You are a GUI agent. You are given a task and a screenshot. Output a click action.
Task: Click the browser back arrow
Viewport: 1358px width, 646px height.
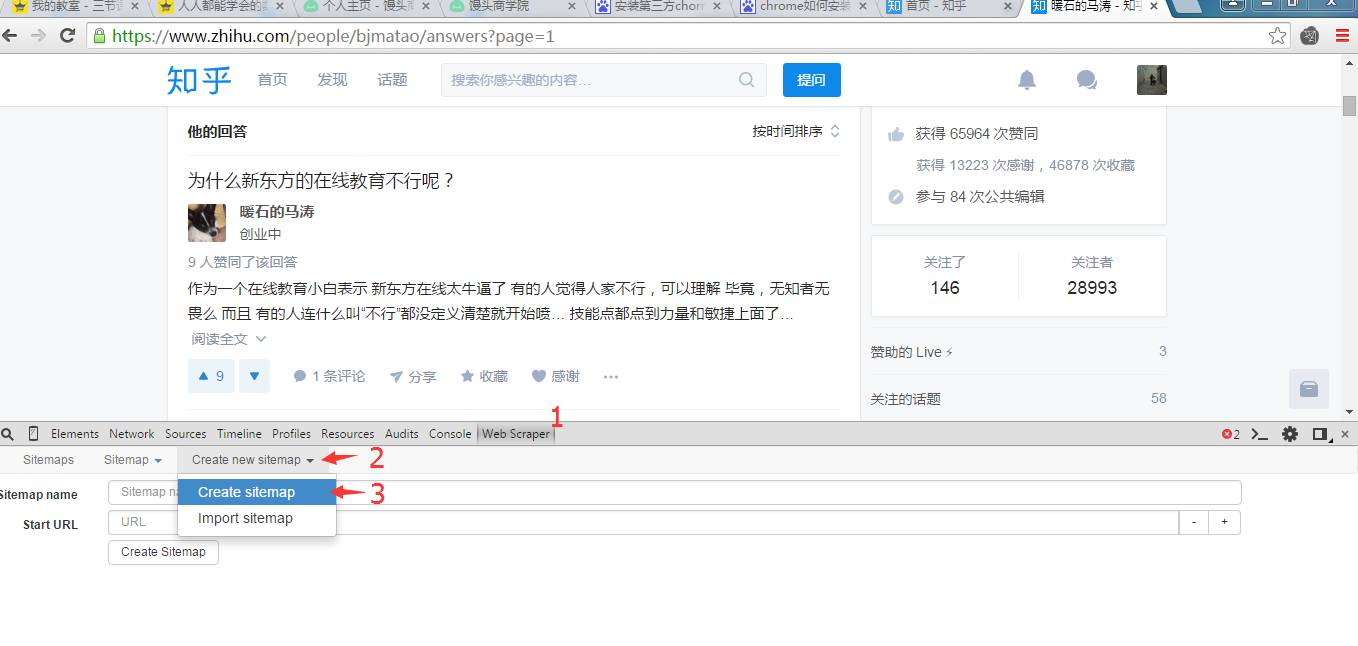pyautogui.click(x=10, y=36)
